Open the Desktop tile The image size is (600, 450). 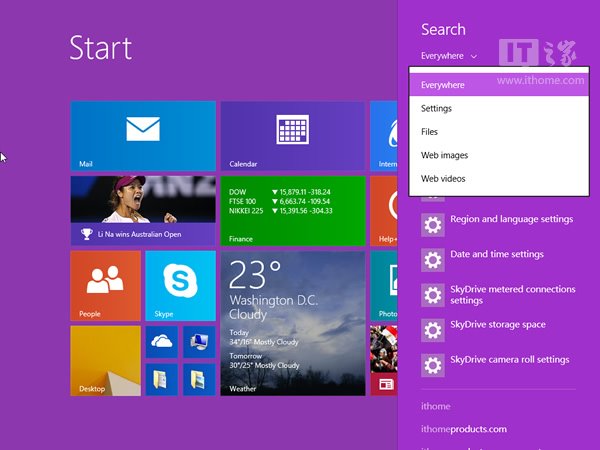point(106,360)
